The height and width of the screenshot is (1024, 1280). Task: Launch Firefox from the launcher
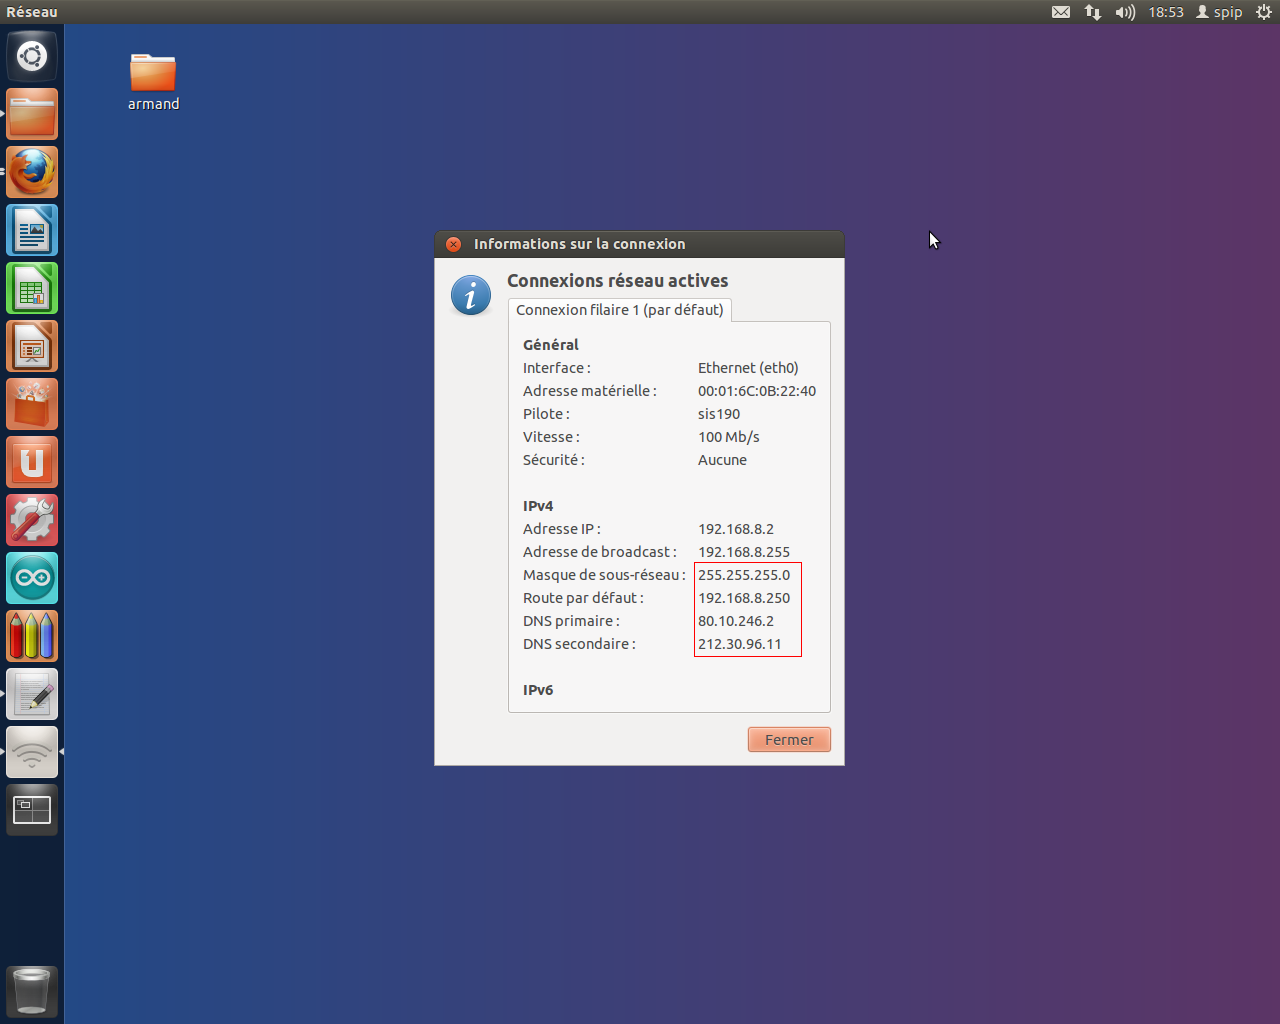click(32, 172)
